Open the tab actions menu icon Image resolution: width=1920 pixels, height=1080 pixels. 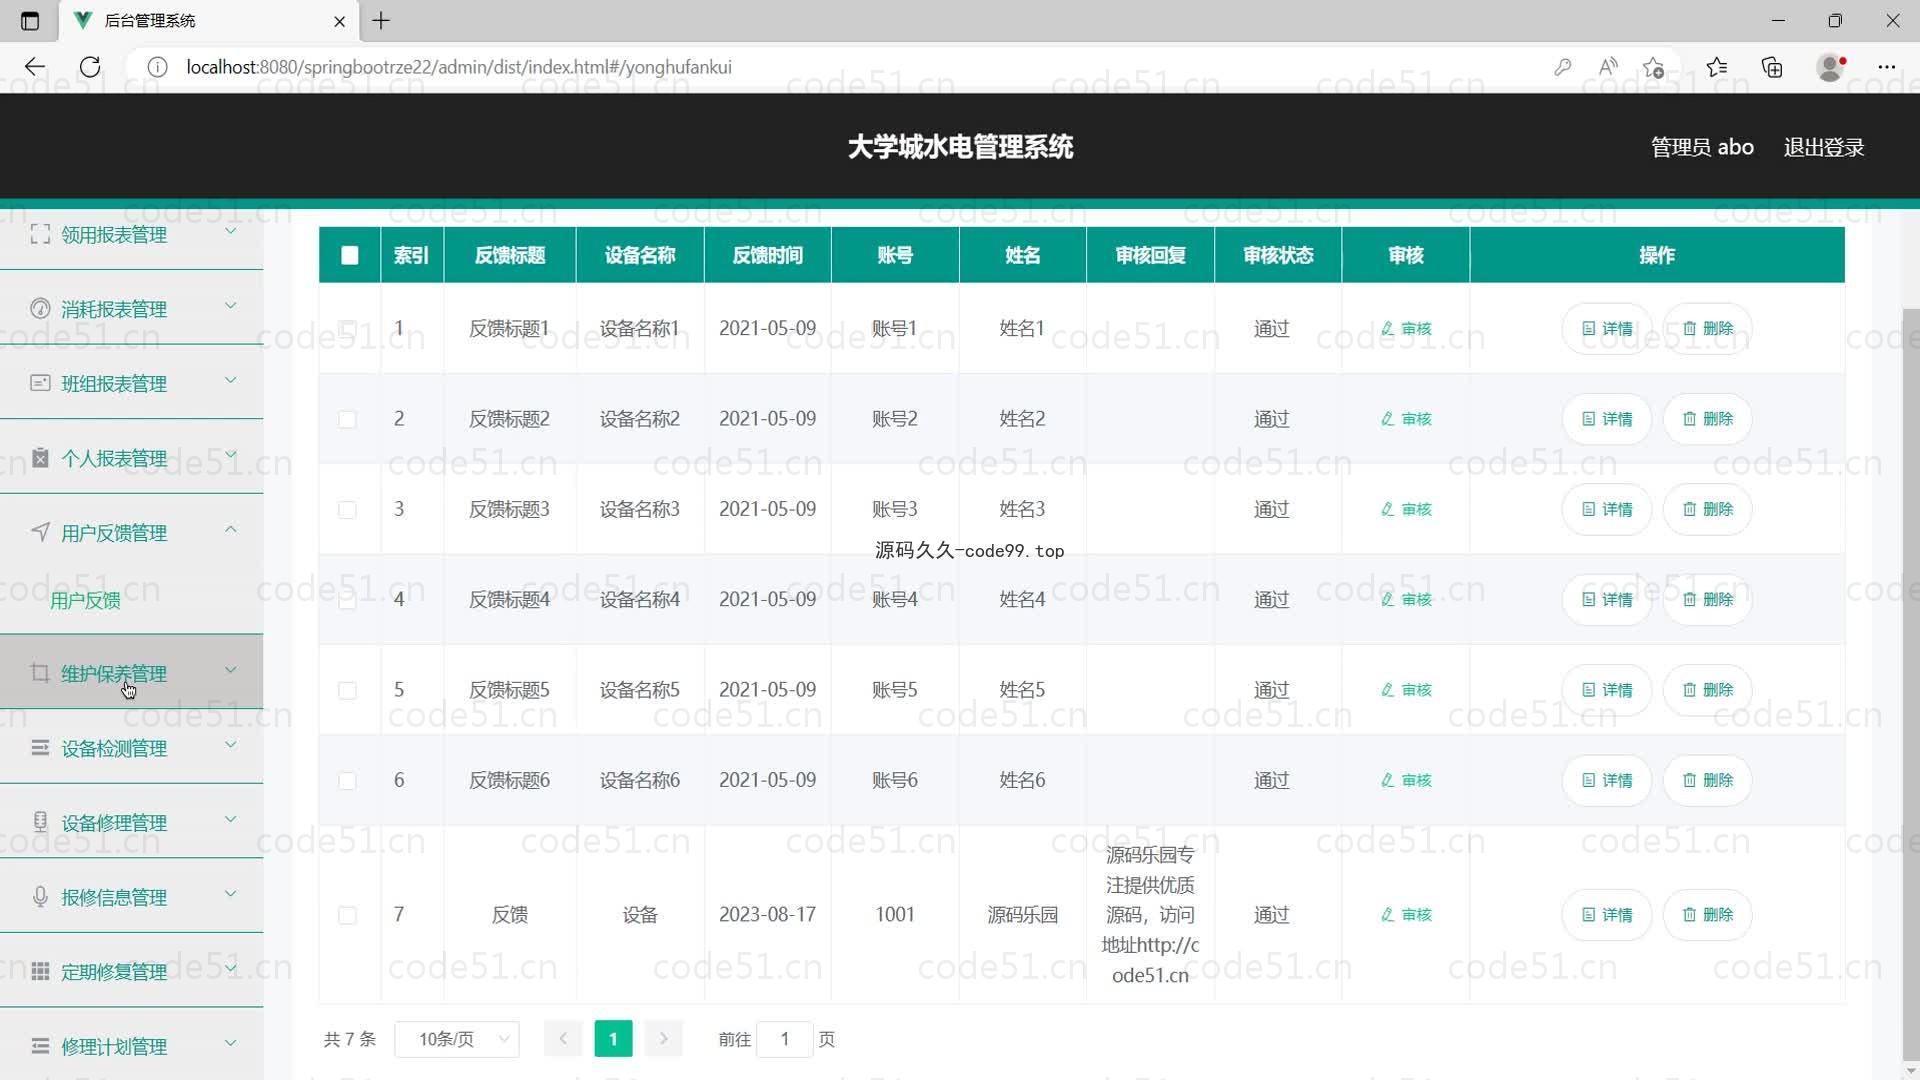pos(30,20)
